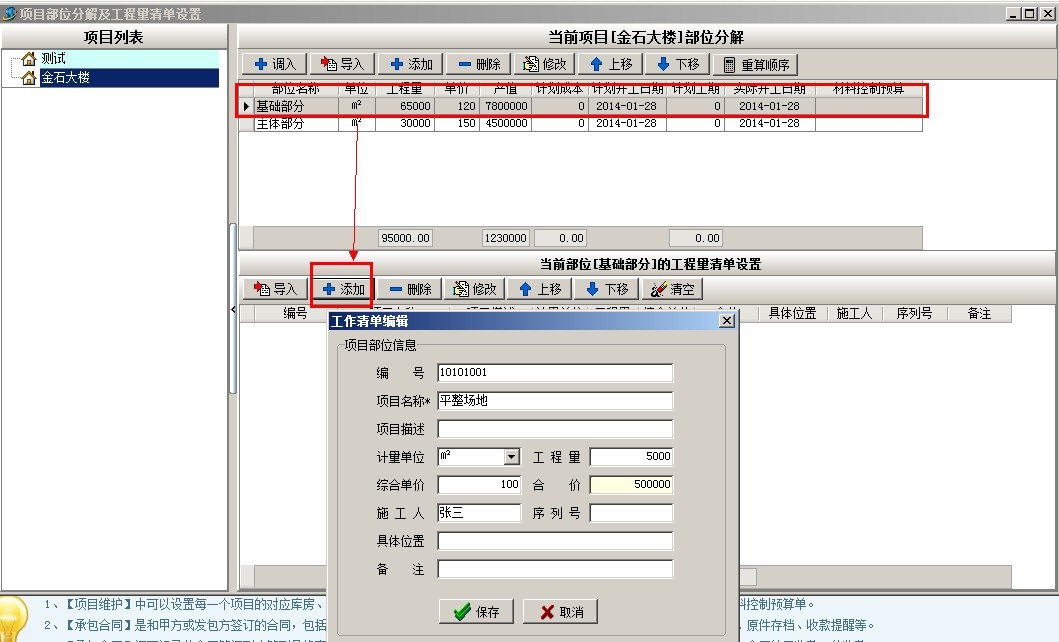This screenshot has height=642, width=1059.
Task: Open the 计量单位 dropdown
Action: click(512, 457)
